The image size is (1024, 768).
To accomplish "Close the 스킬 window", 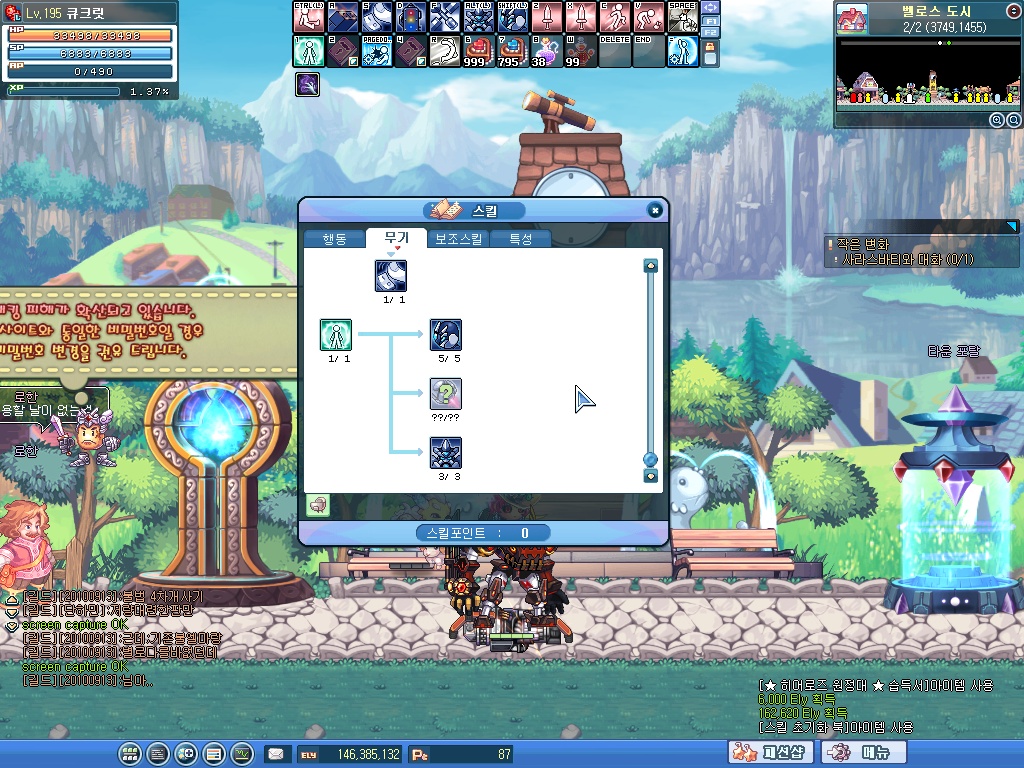I will pyautogui.click(x=655, y=210).
